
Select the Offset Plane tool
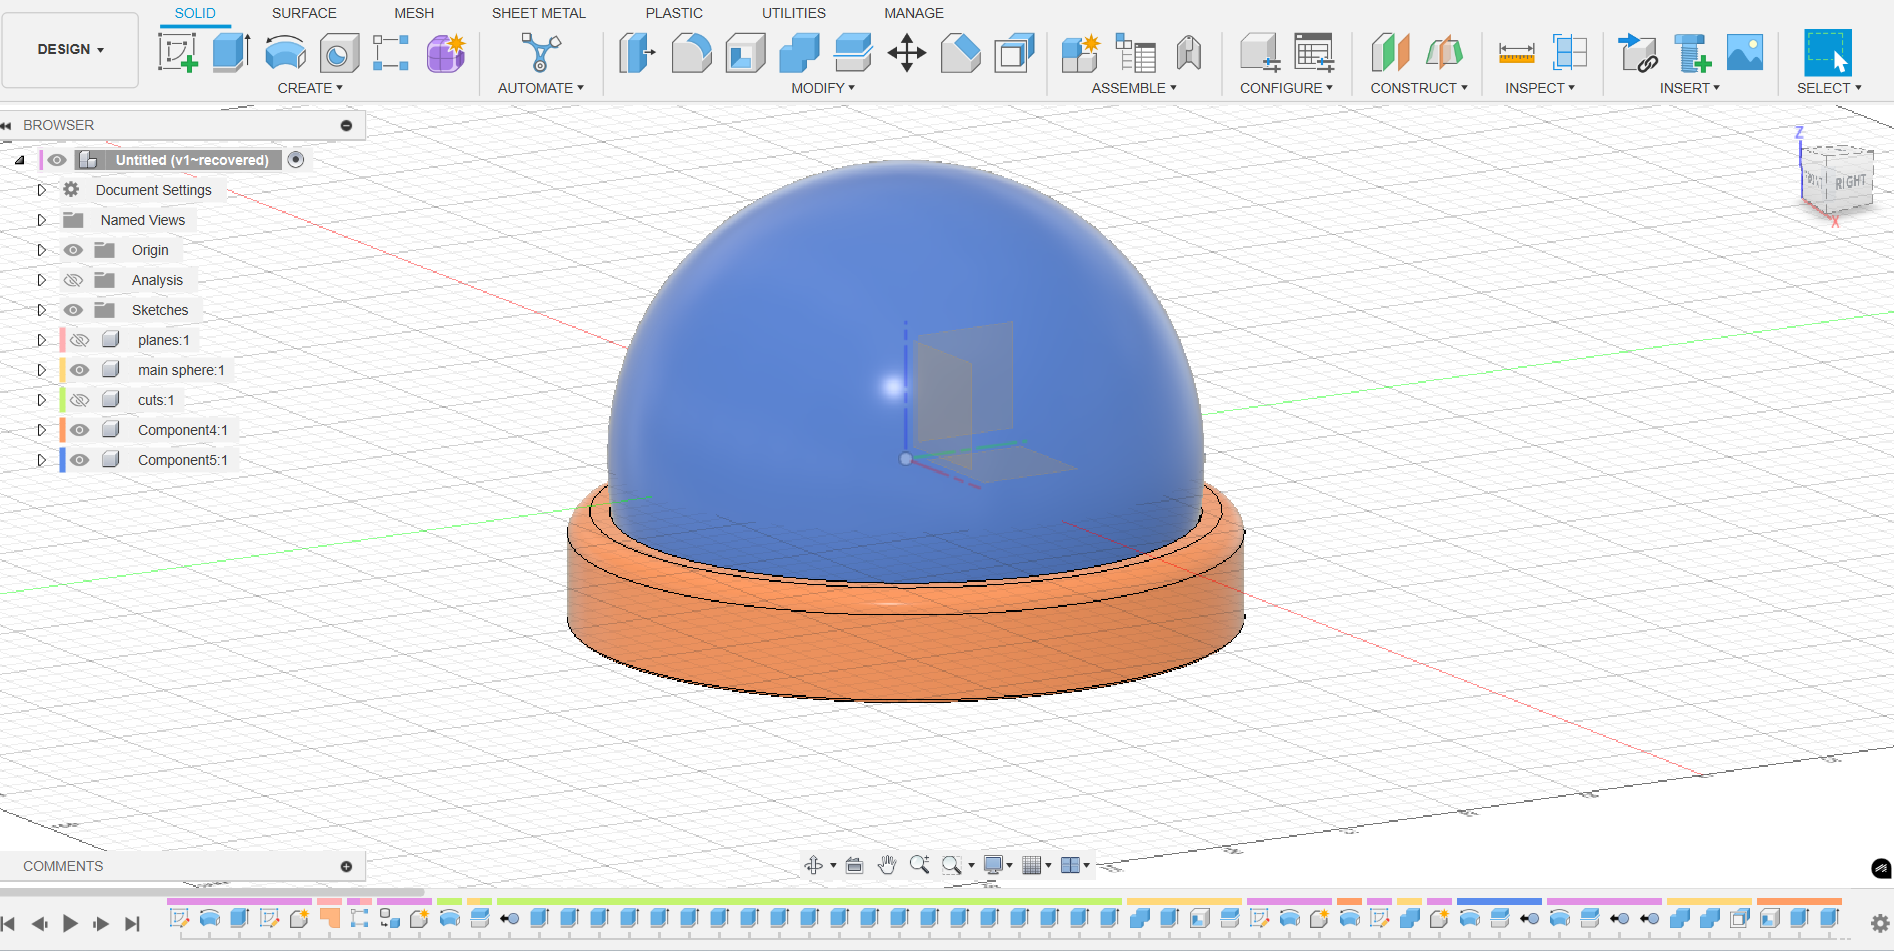coord(1390,52)
